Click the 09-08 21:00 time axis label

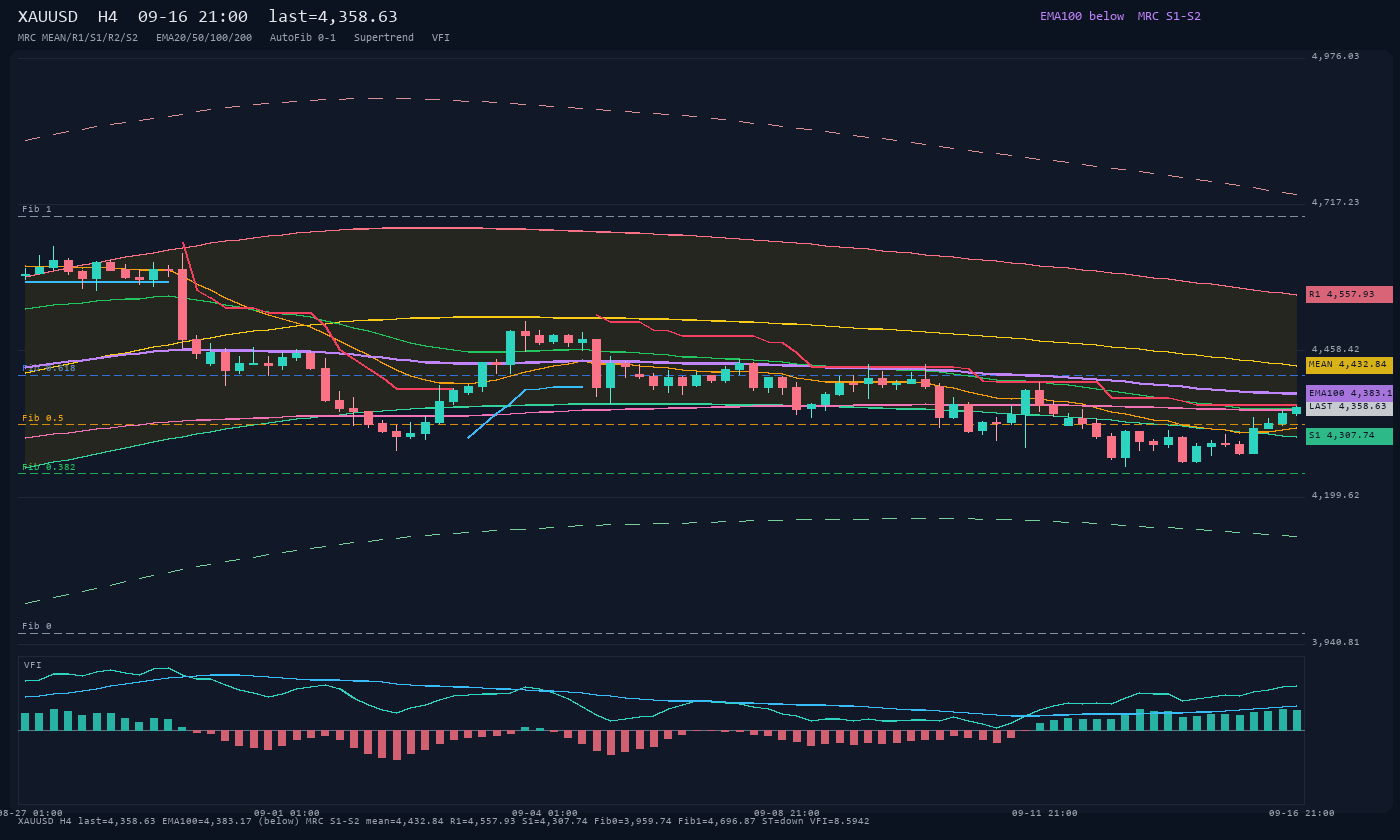787,813
